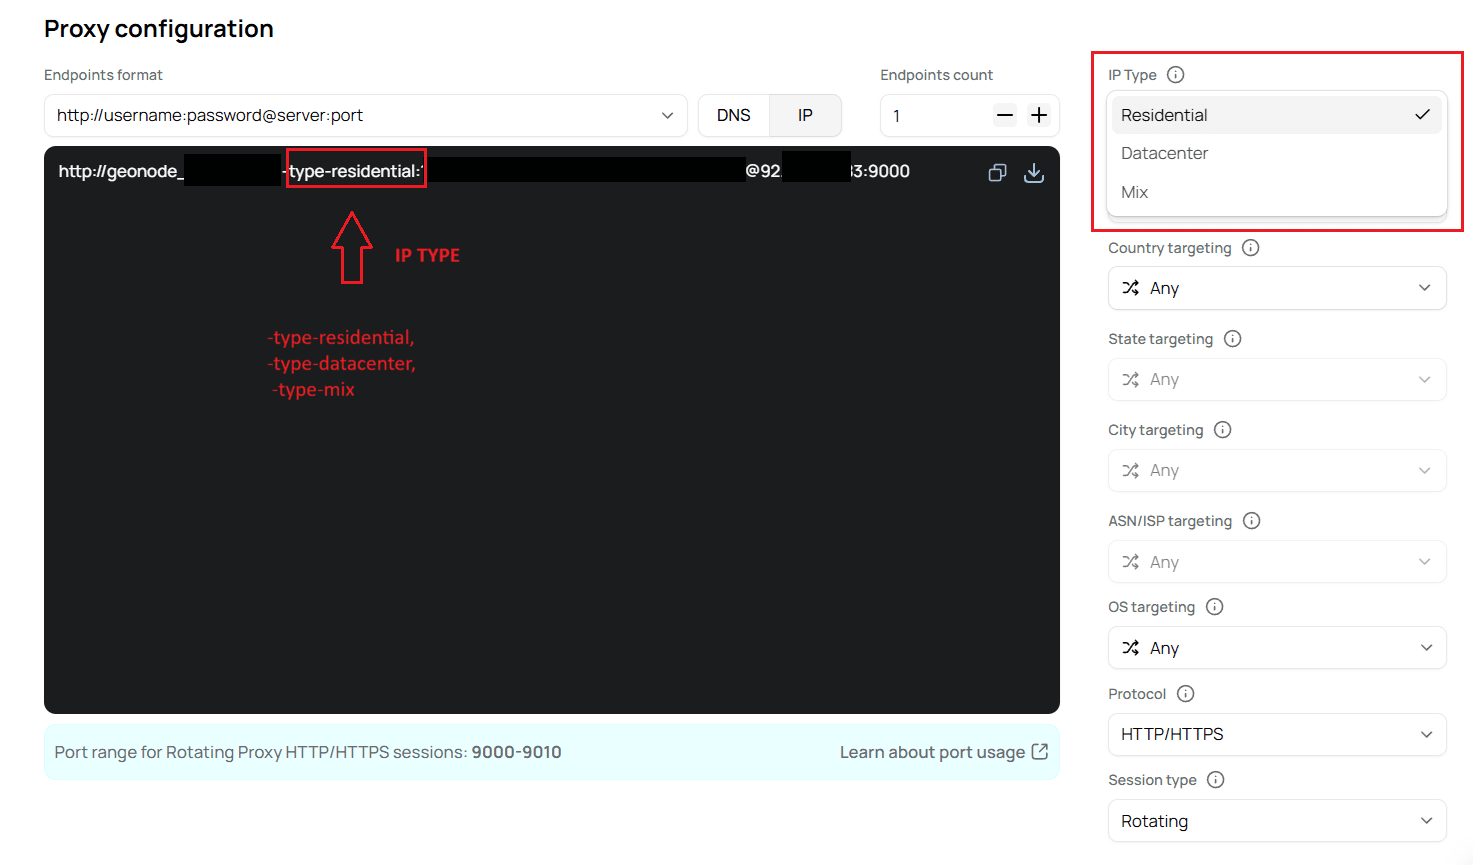Copy the endpoint to clipboard
This screenshot has height=865, width=1473.
tap(997, 173)
